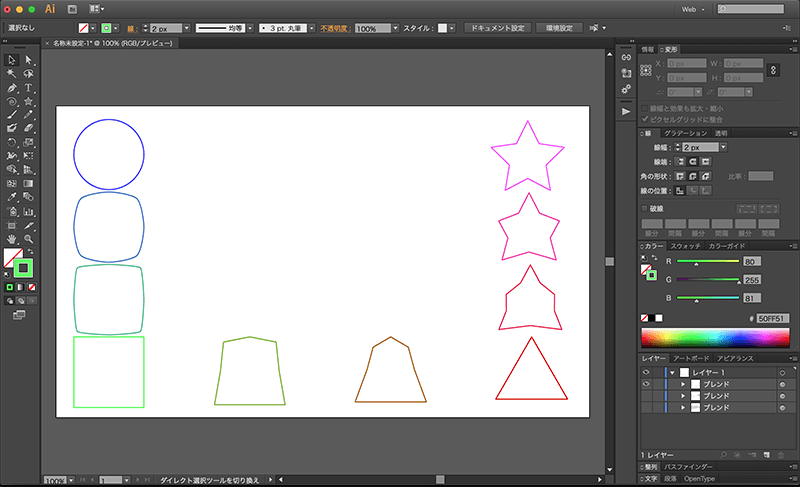Click the G value field showing 255
Image resolution: width=800 pixels, height=487 pixels.
[x=752, y=280]
